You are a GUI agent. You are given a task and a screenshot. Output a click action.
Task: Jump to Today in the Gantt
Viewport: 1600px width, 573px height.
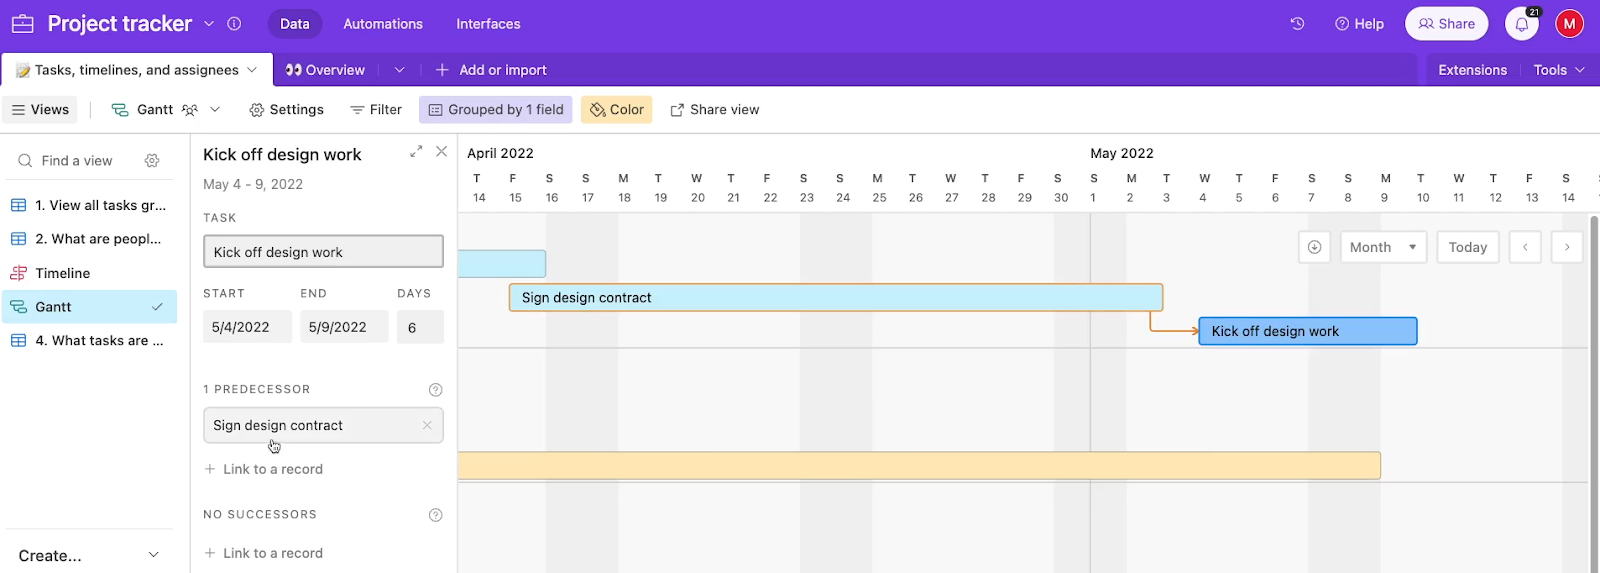click(x=1467, y=247)
